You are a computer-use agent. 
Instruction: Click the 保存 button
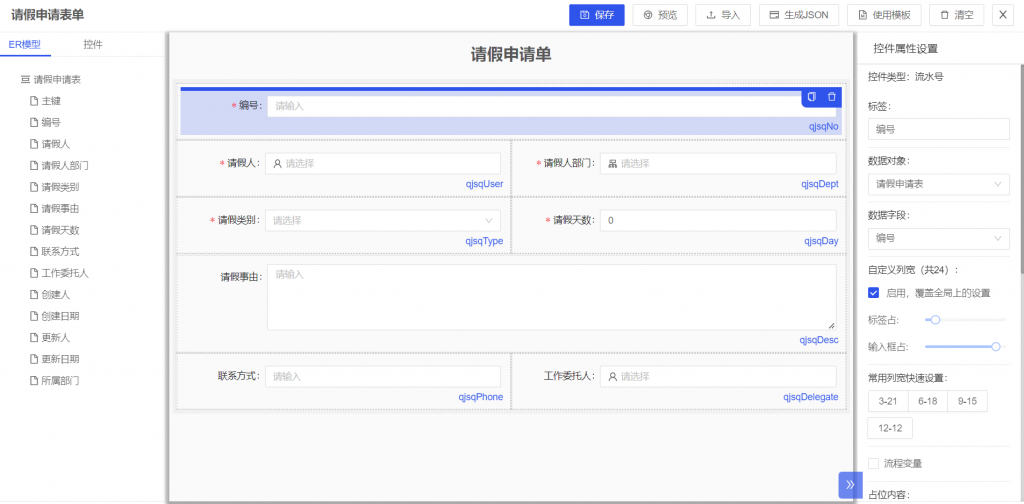tap(597, 15)
